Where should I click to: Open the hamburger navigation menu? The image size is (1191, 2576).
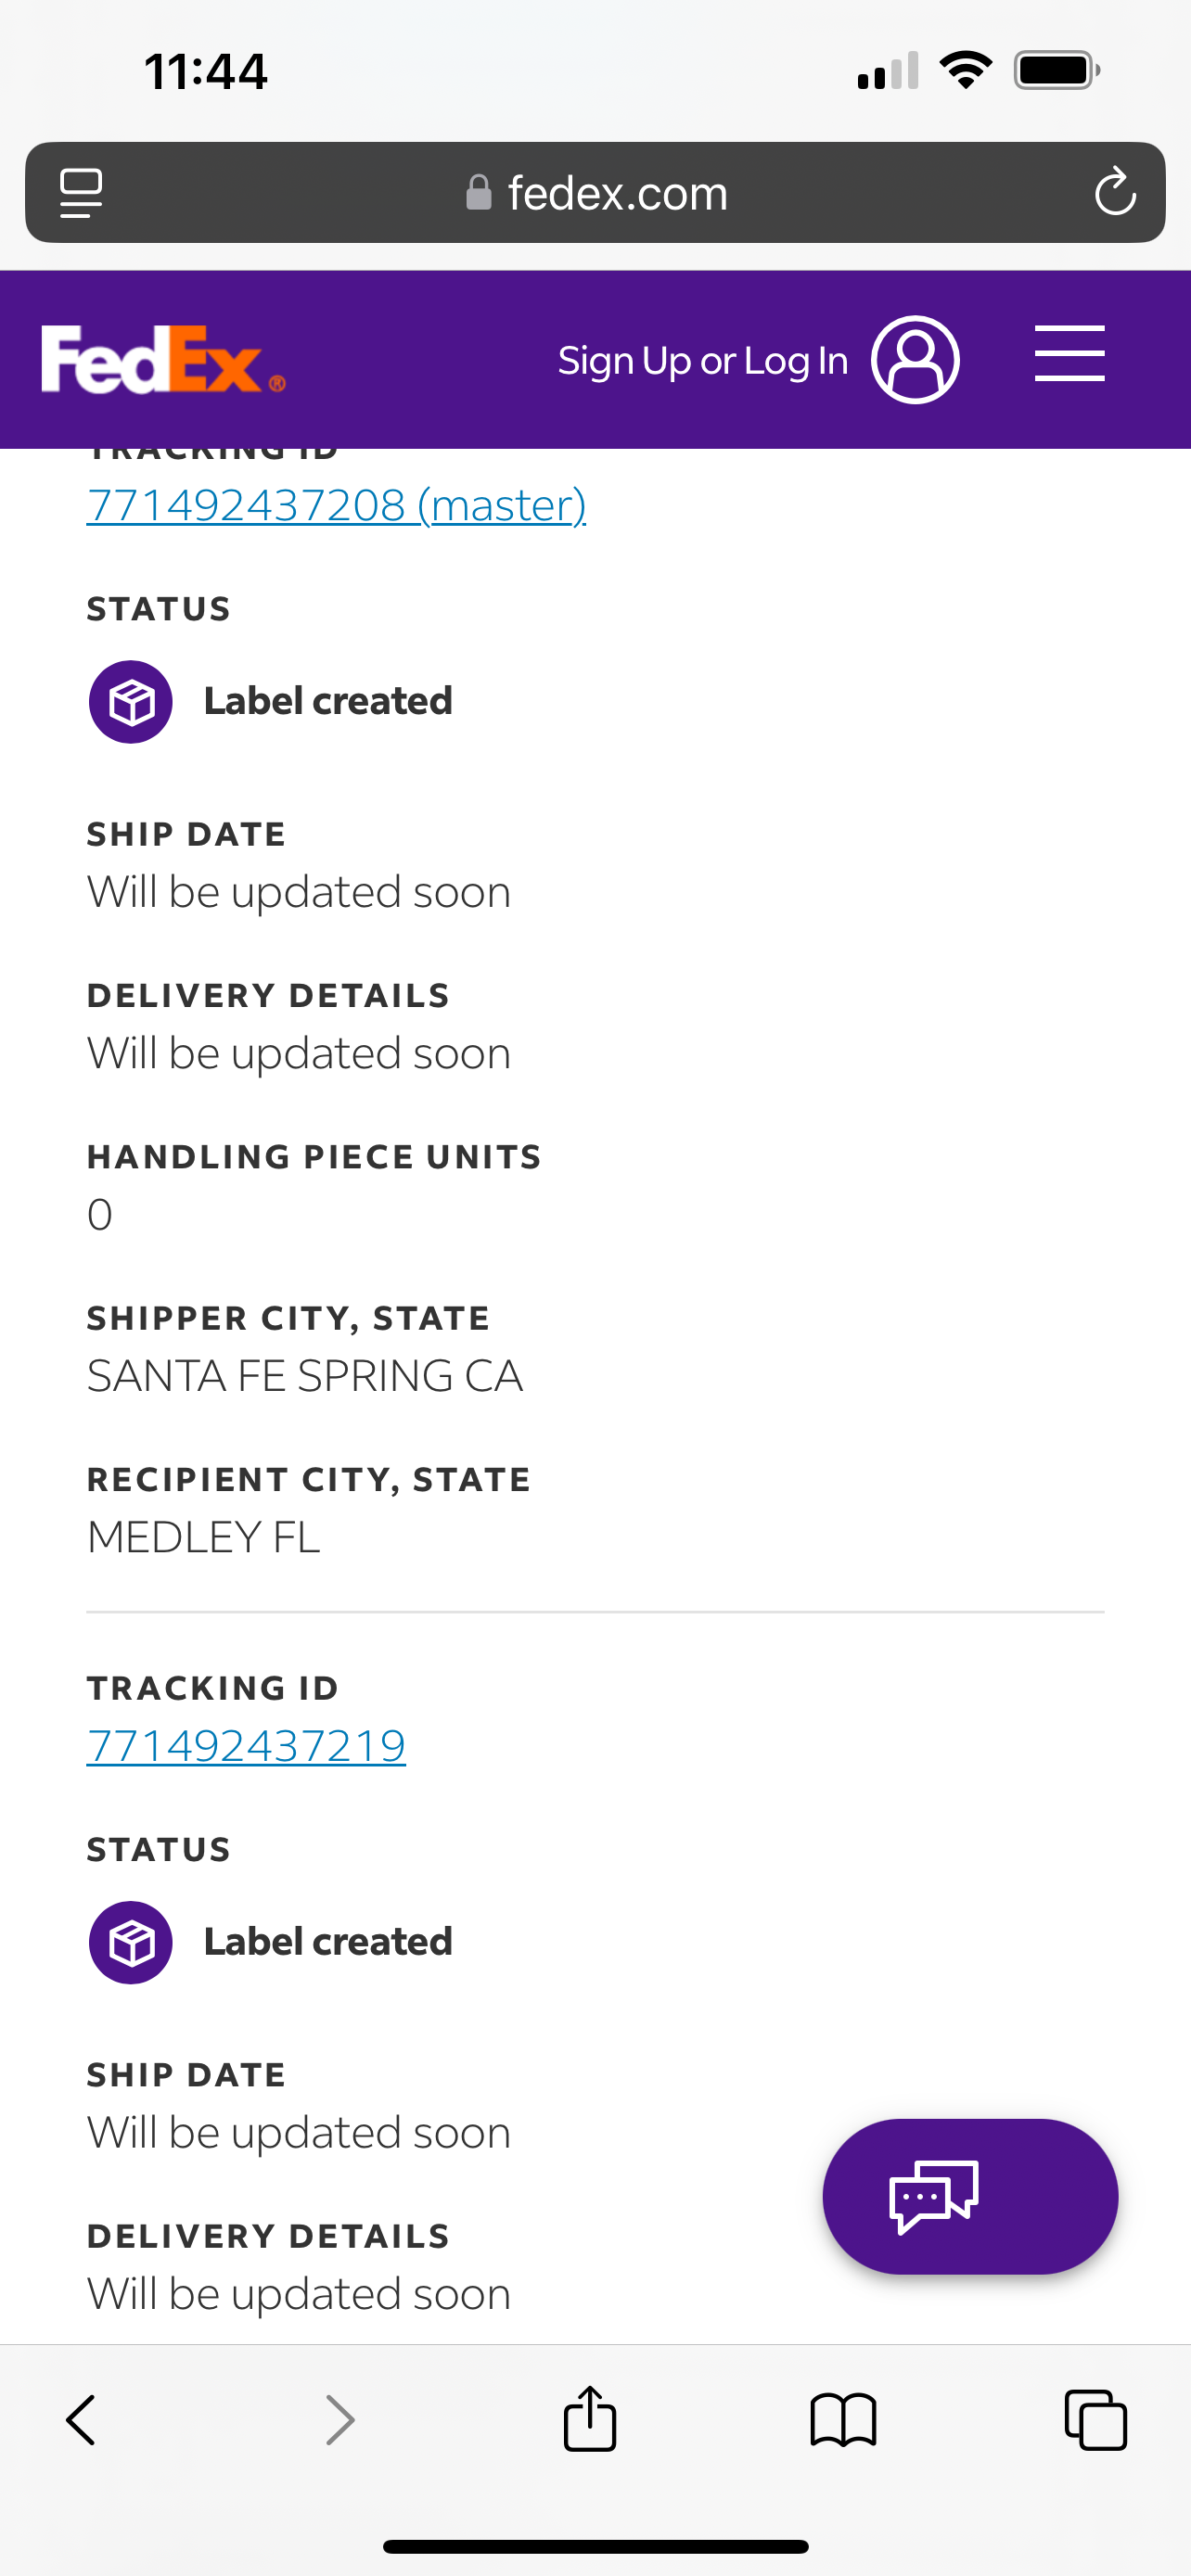point(1069,353)
